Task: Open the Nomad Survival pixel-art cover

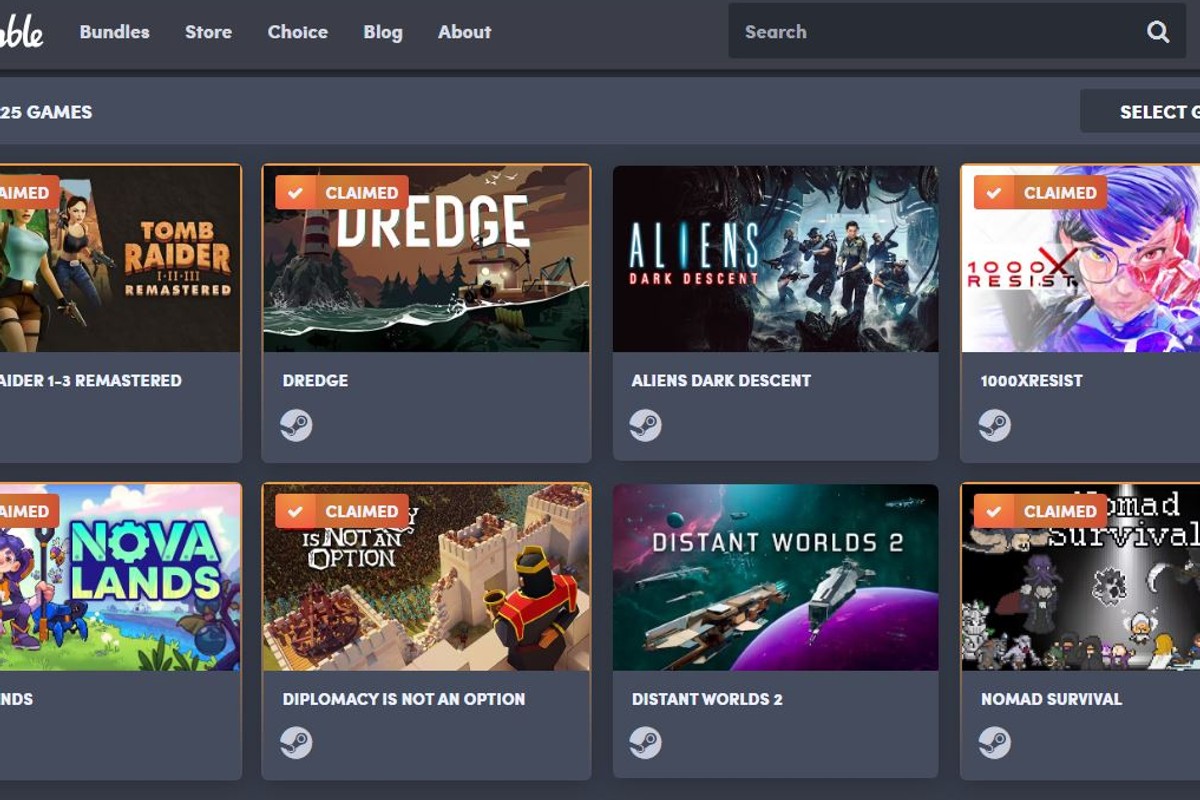Action: [1081, 578]
